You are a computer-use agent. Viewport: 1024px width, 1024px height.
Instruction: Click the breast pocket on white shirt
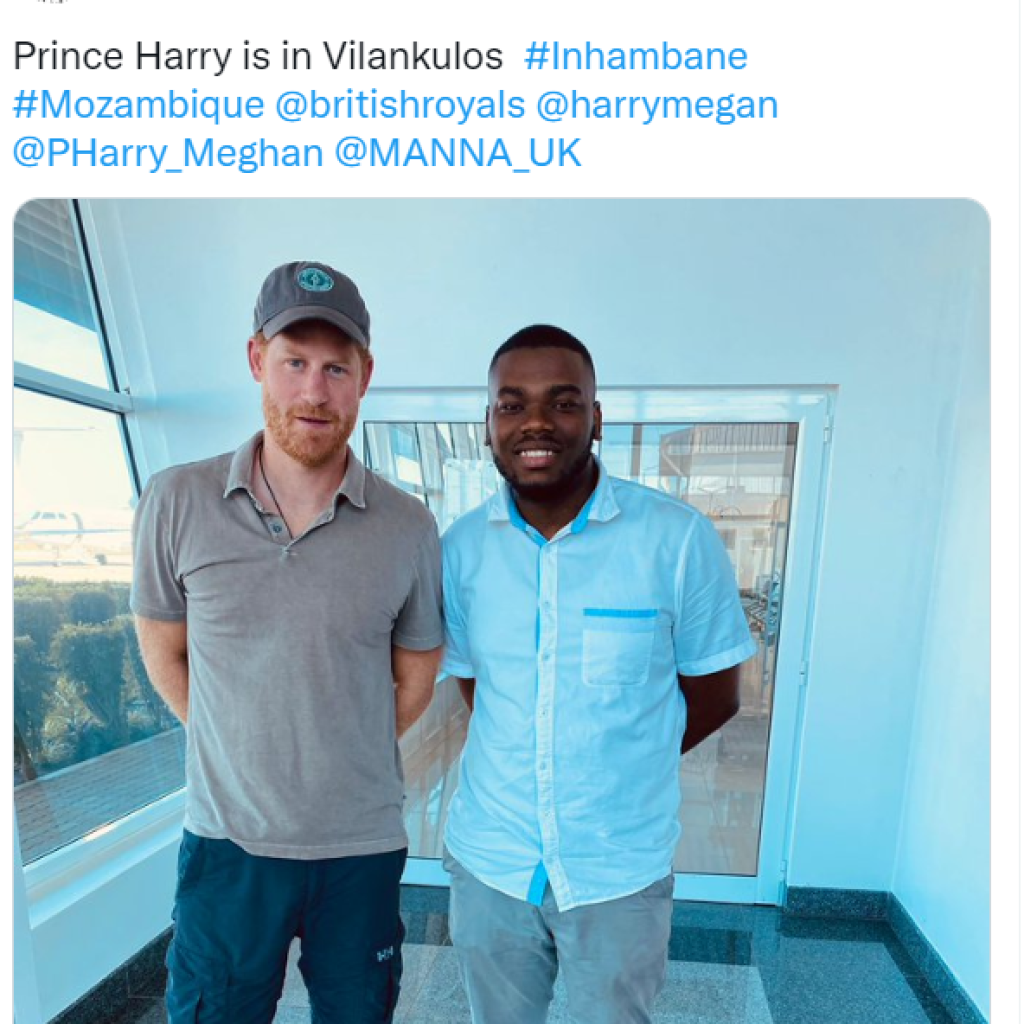[x=618, y=647]
